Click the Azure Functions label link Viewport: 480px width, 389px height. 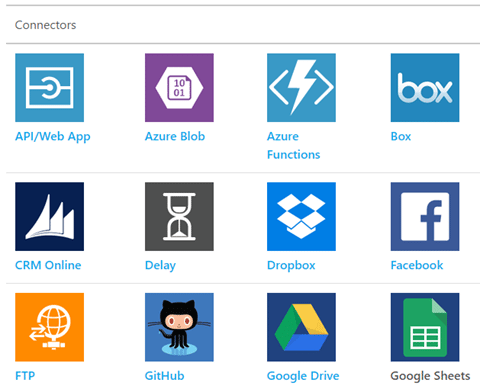tap(293, 145)
